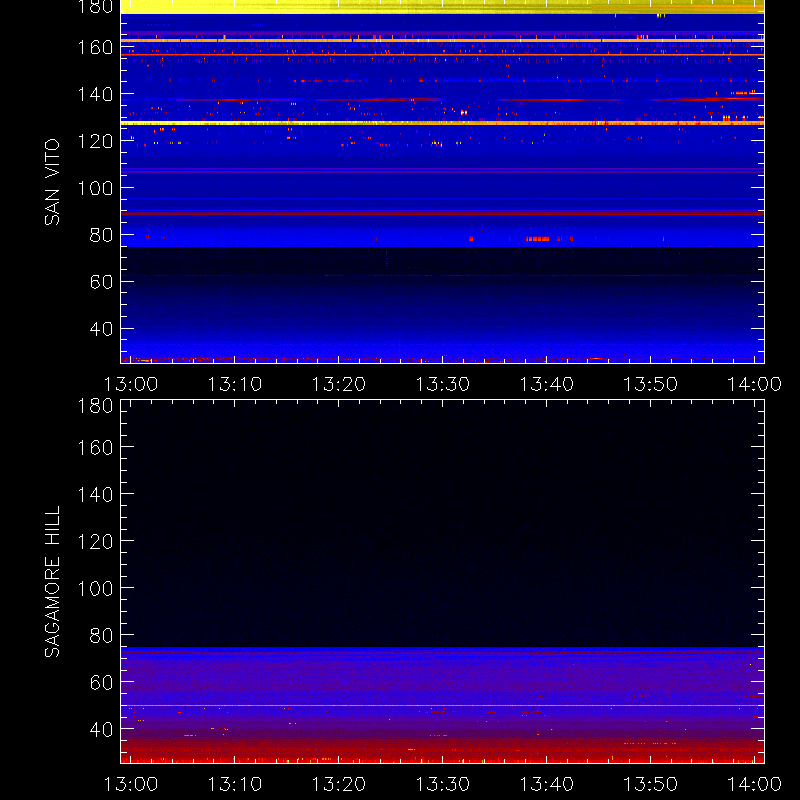The image size is (800, 800).
Task: Pick the 180 tick label on Sagamore Hill axis
Action: (95, 406)
